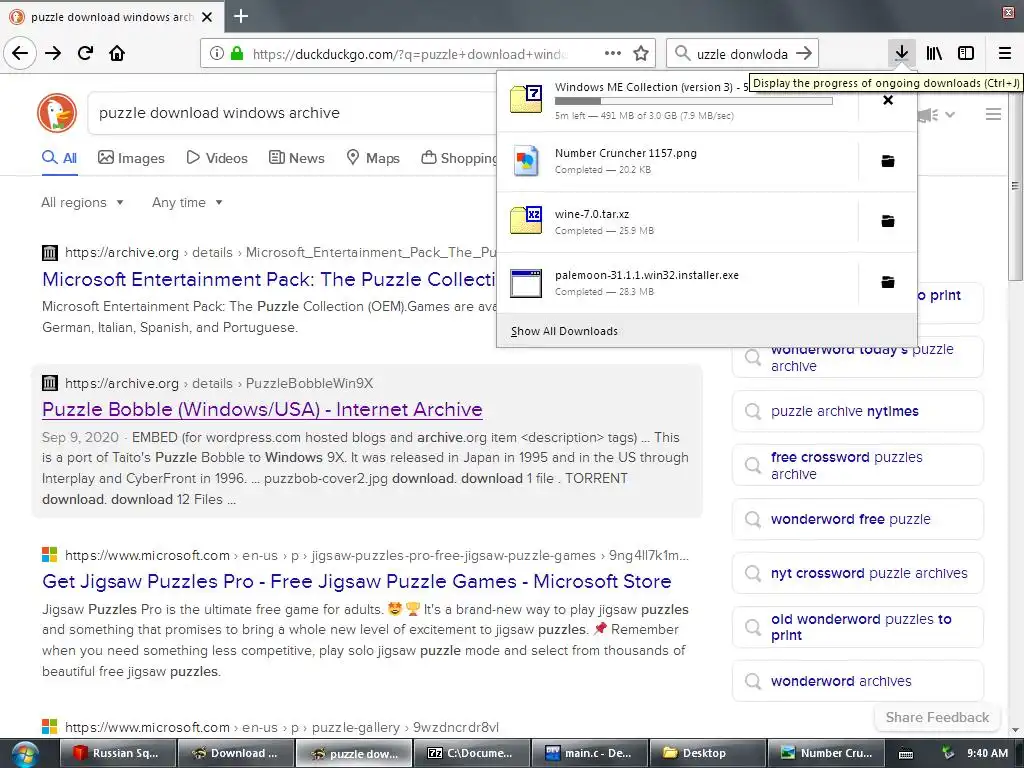The height and width of the screenshot is (768, 1024).
Task: Open containing folder for palemoon installer
Action: coord(888,282)
